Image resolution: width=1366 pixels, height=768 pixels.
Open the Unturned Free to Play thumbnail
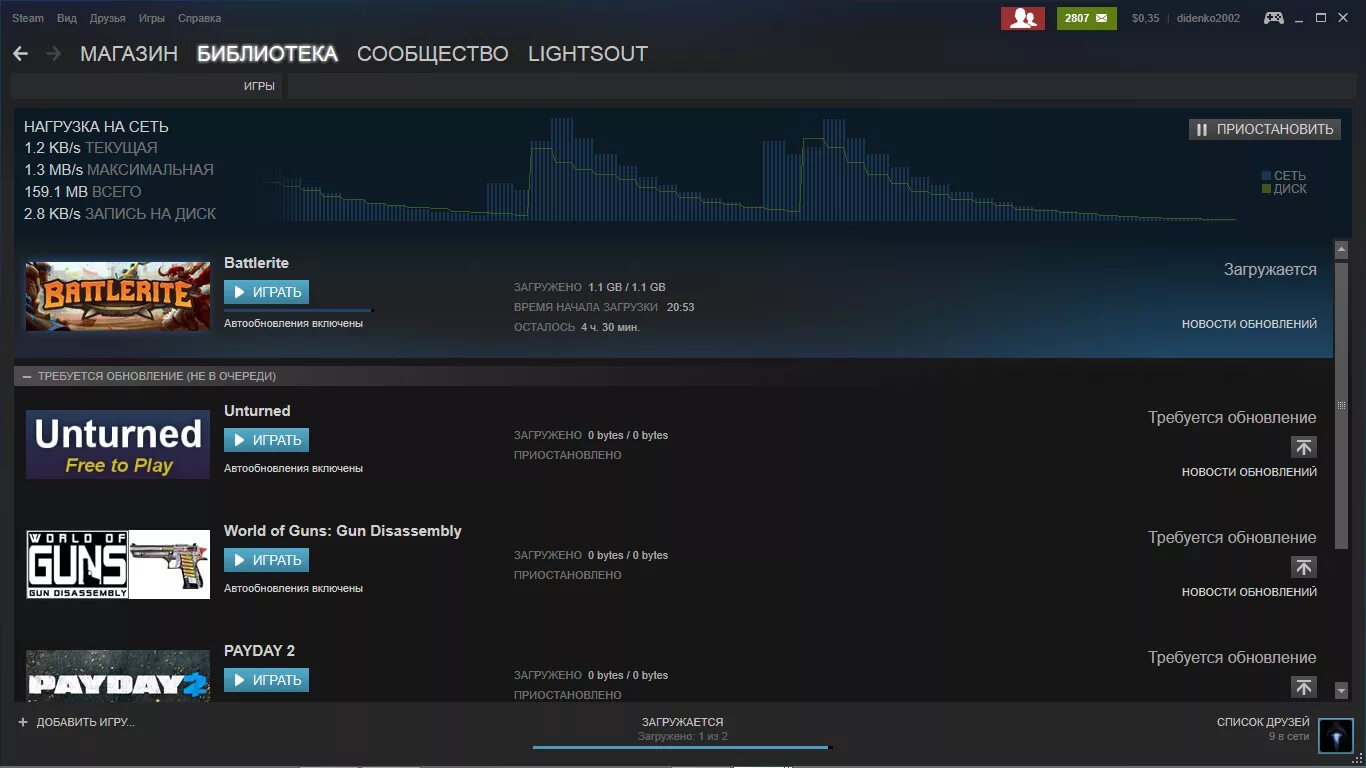point(118,444)
